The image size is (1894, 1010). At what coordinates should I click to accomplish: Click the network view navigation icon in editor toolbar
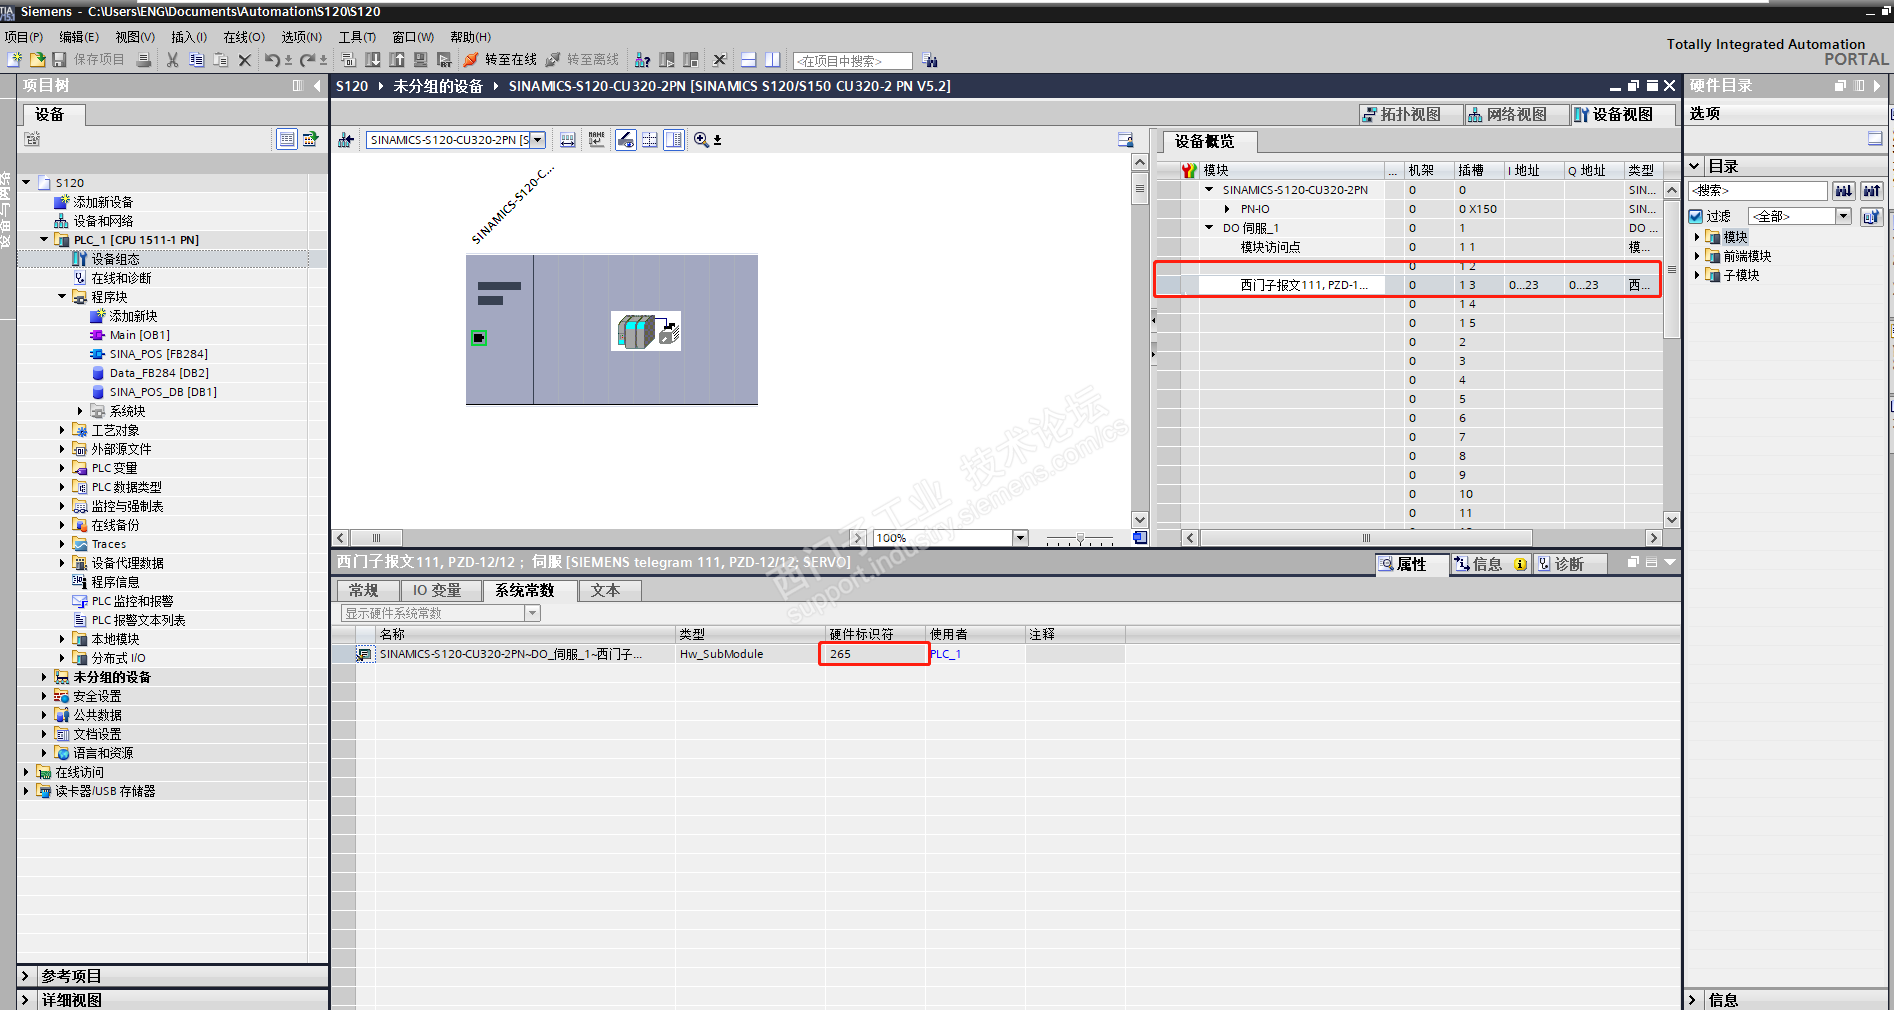pos(346,140)
